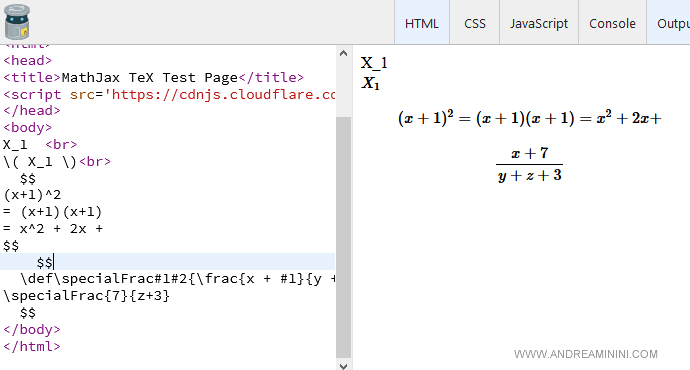Click the www.andreaminini.com watermark
690x370 pixels.
[x=586, y=354]
